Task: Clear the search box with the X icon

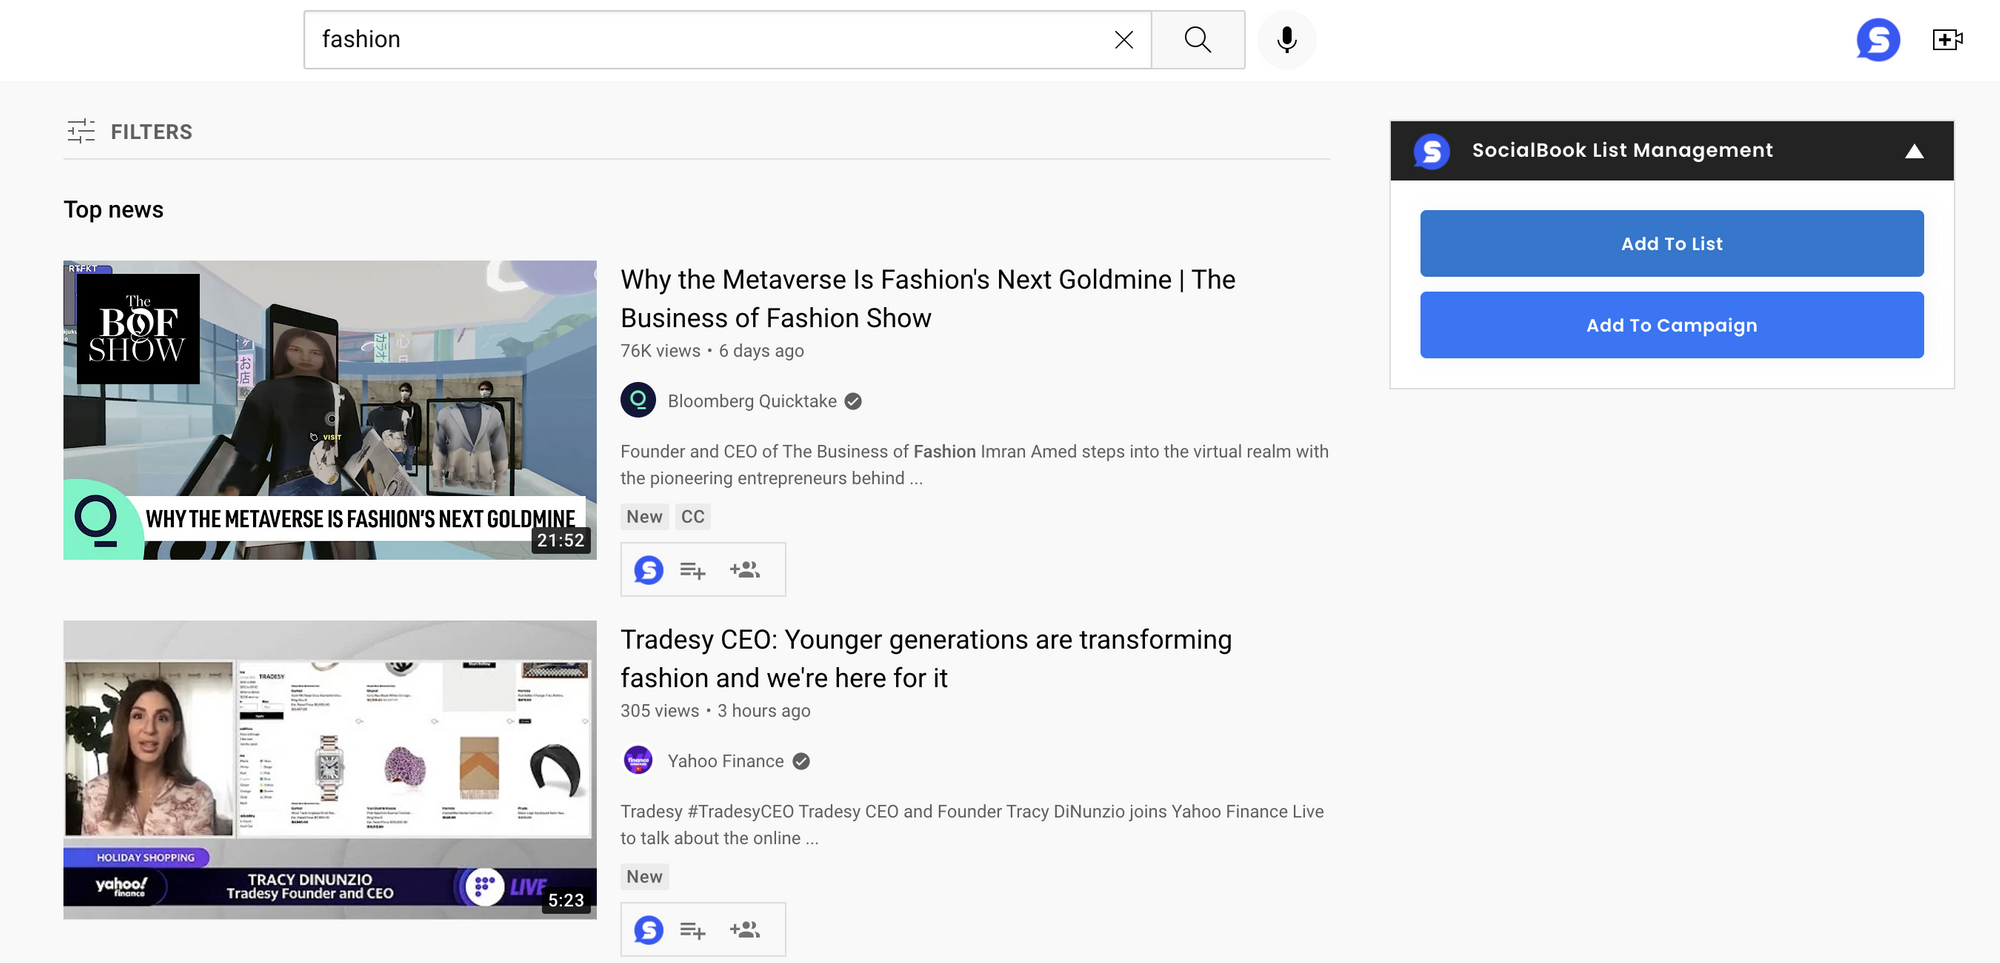Action: [1124, 40]
